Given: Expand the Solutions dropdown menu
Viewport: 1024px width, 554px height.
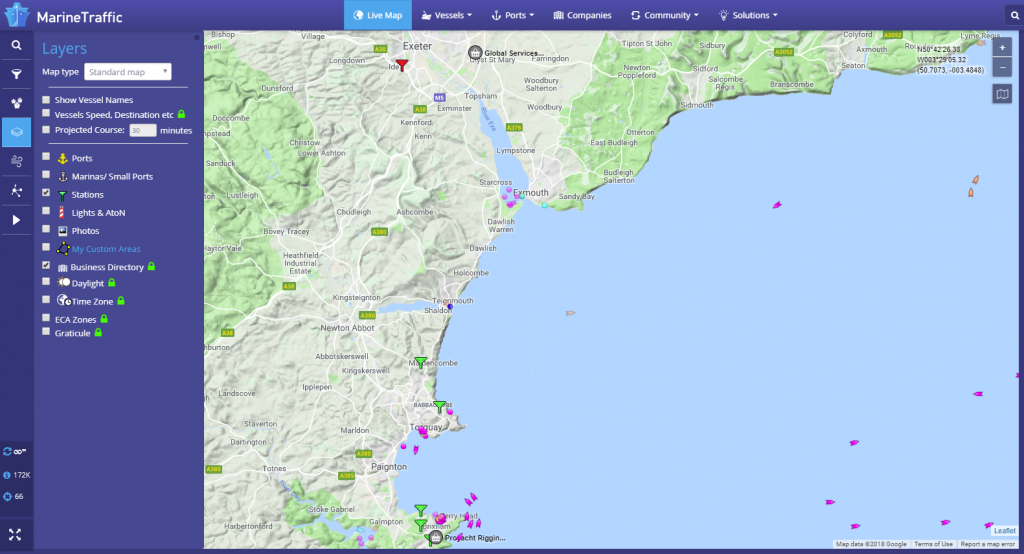Looking at the screenshot, I should 747,15.
